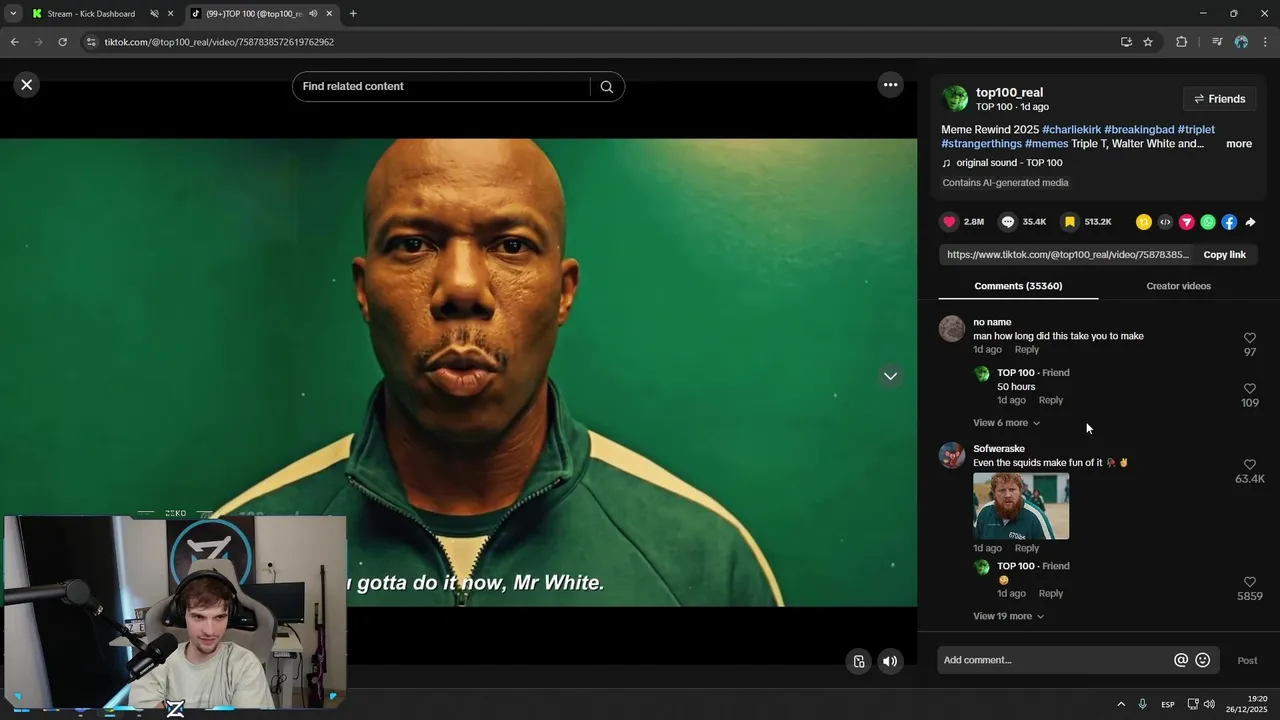Reload the page
Viewport: 1280px width, 720px height.
pyautogui.click(x=62, y=42)
